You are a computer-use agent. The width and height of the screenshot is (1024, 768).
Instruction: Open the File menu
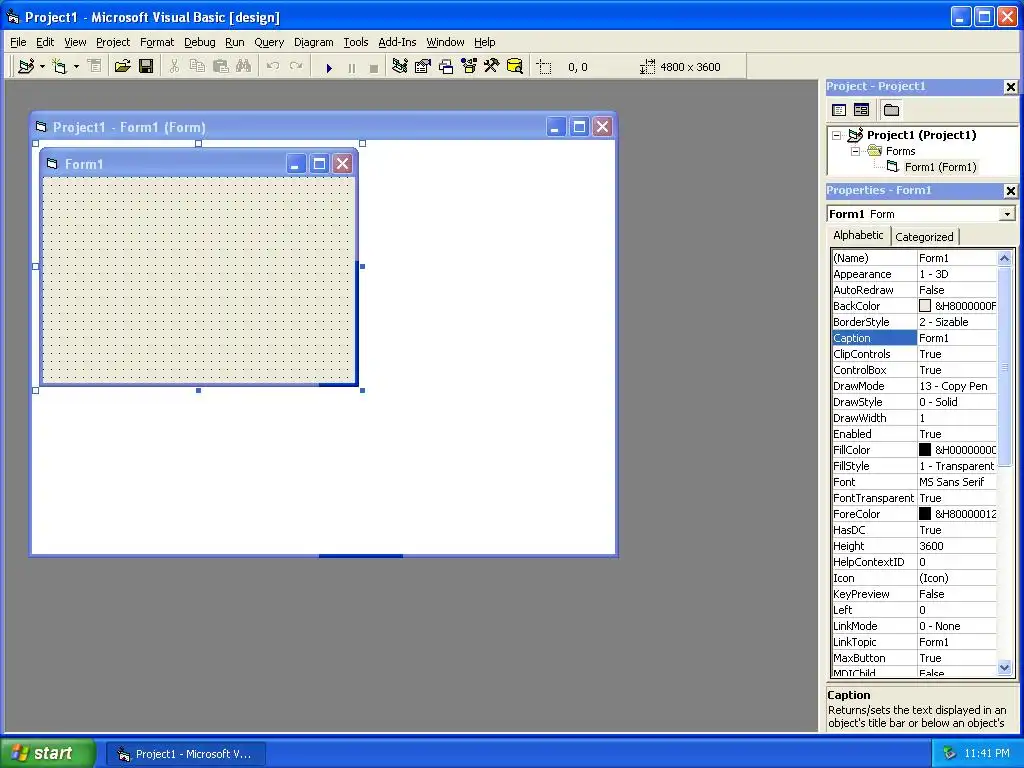click(x=18, y=42)
